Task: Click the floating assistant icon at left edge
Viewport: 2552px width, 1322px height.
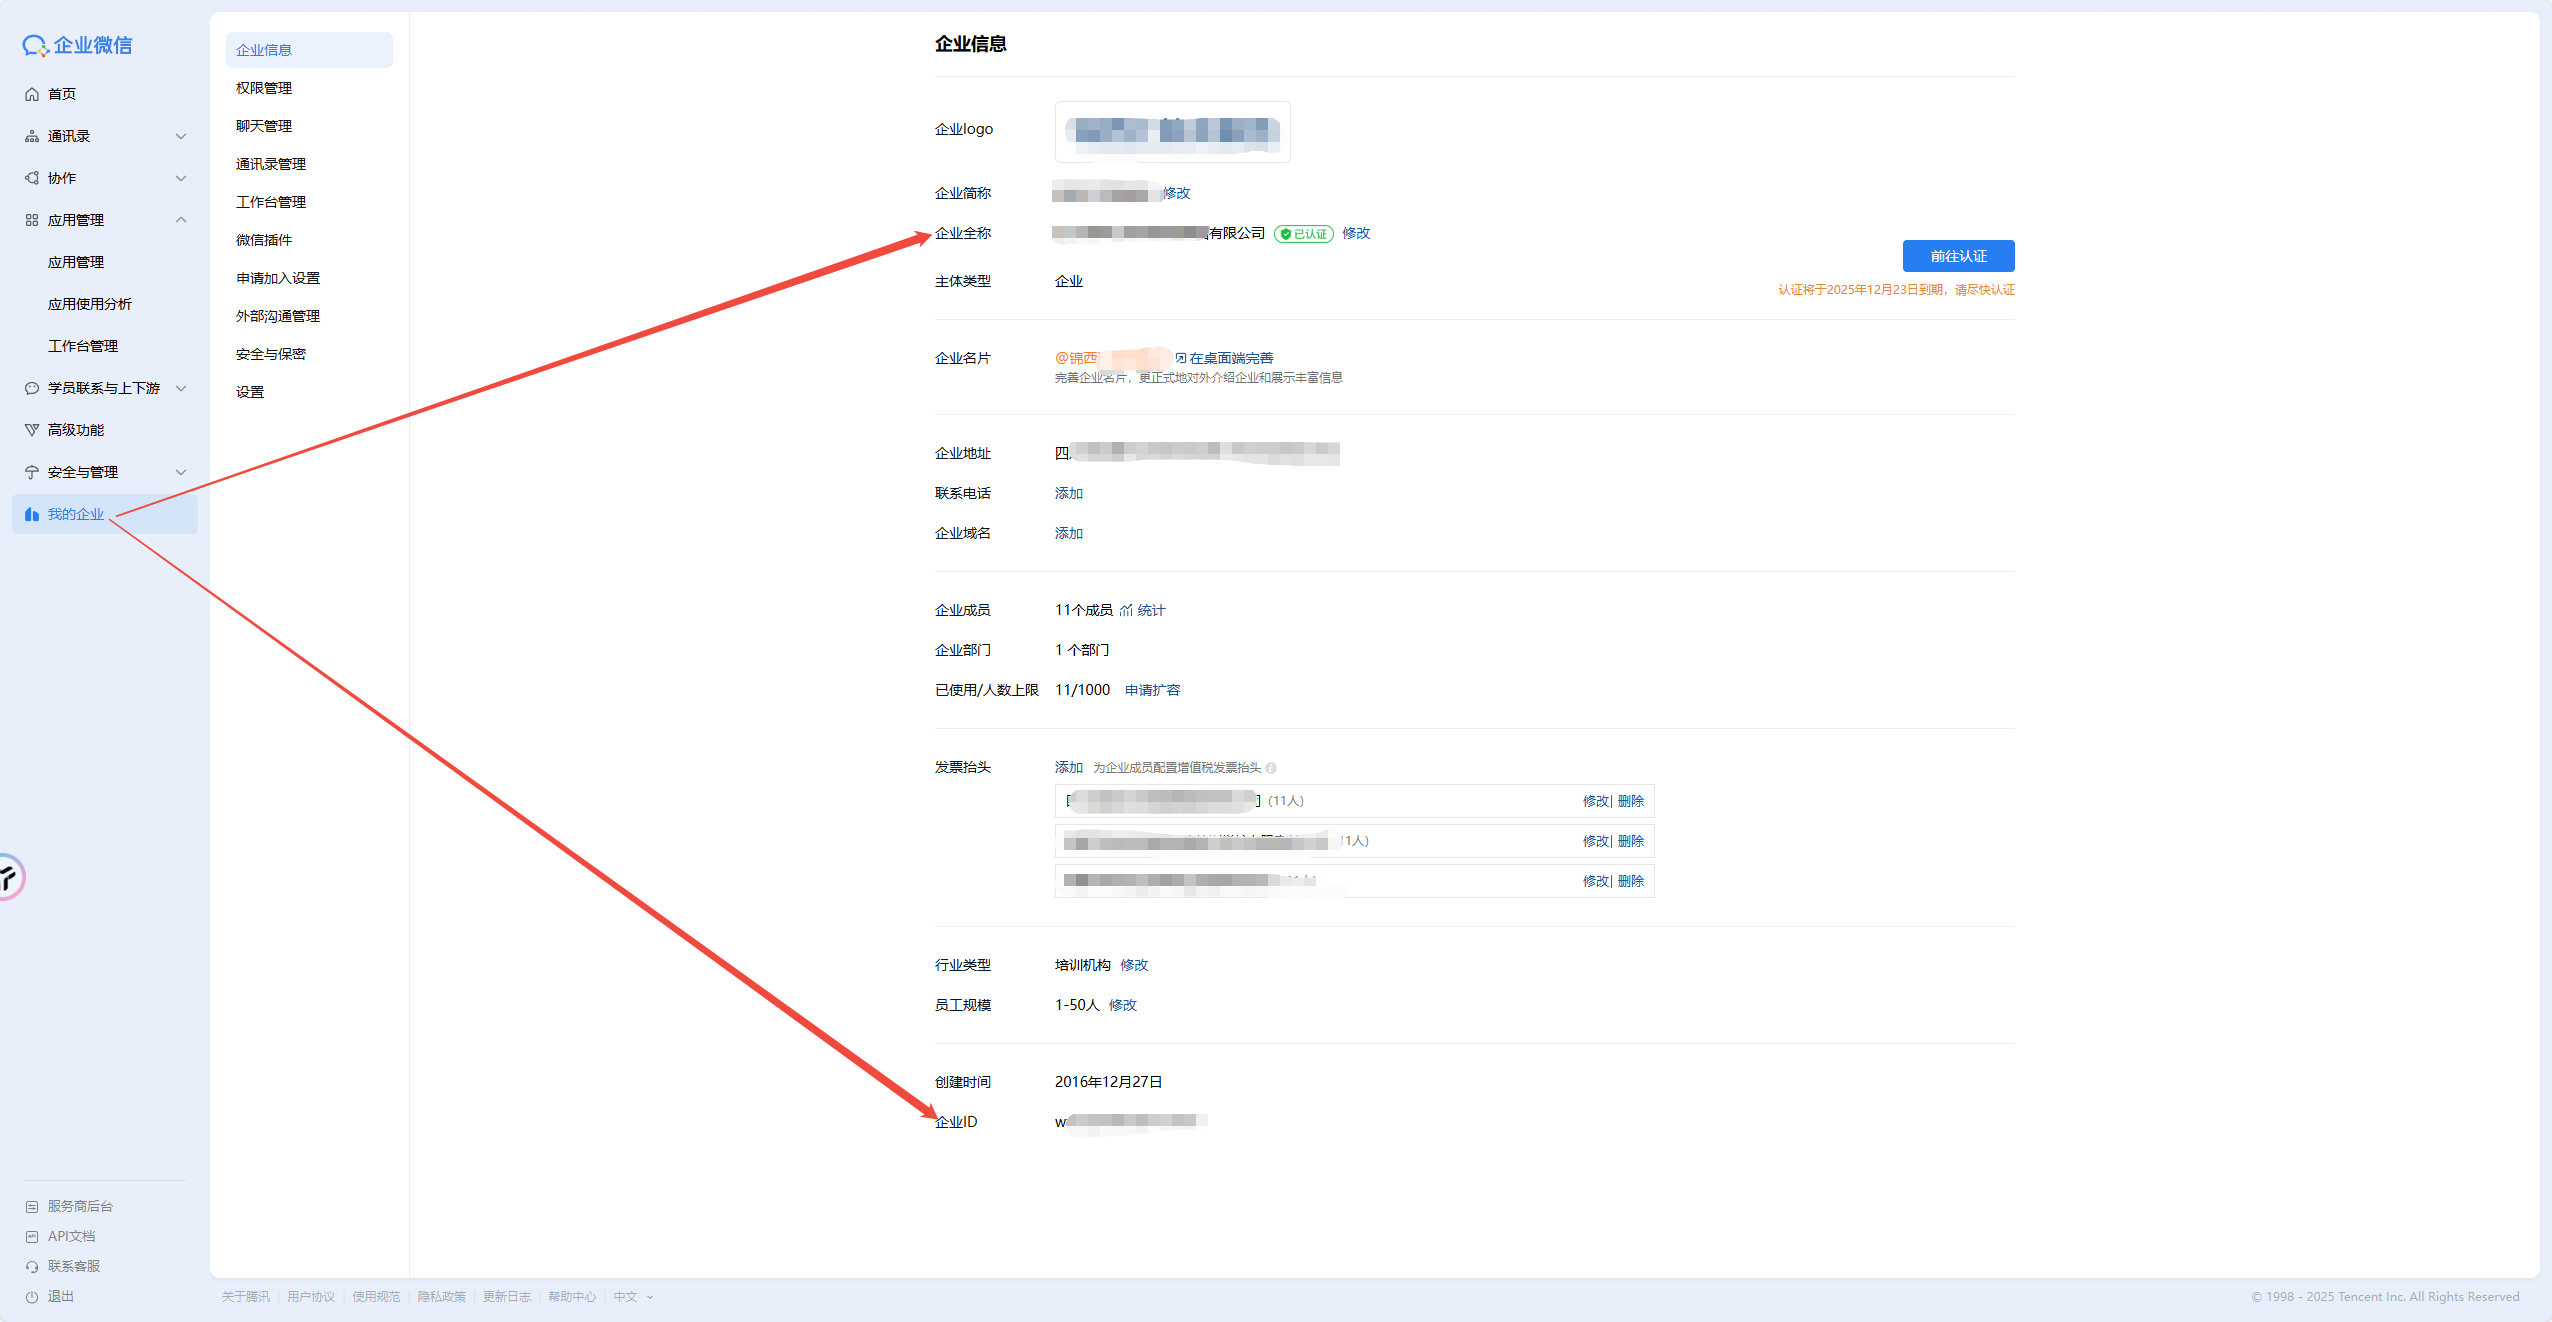Action: click(x=10, y=877)
